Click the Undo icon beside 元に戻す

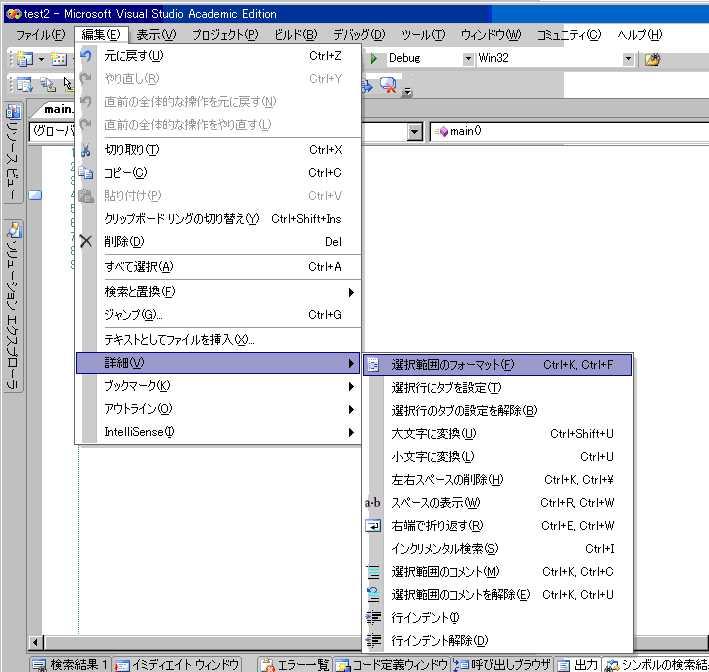point(85,56)
